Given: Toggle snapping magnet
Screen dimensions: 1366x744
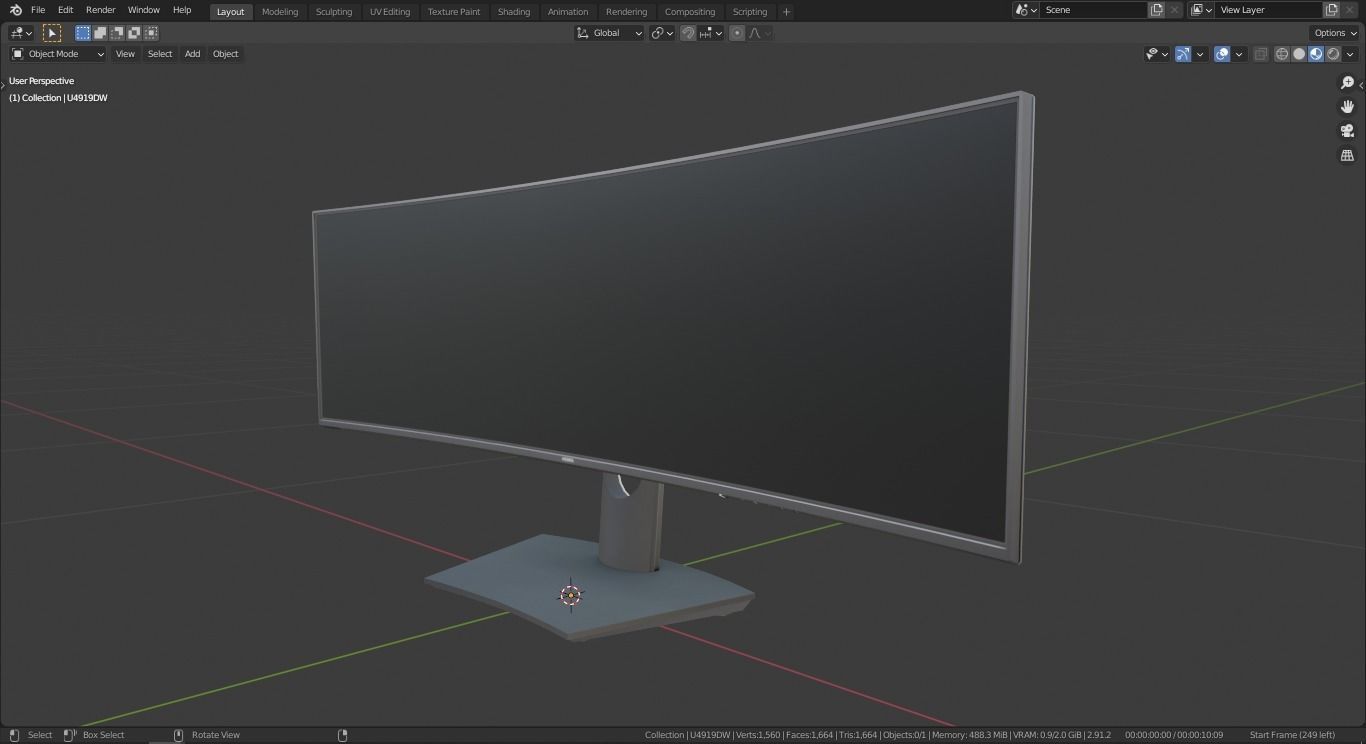Looking at the screenshot, I should pos(688,33).
